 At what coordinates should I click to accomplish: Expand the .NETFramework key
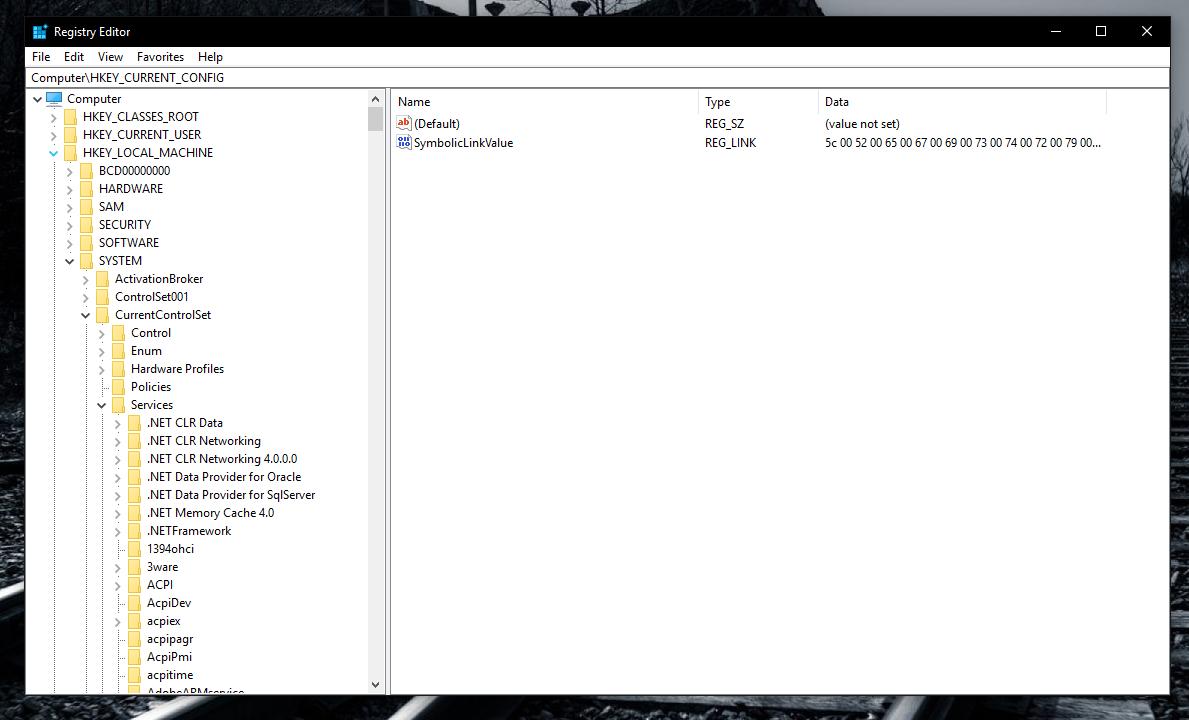(118, 532)
